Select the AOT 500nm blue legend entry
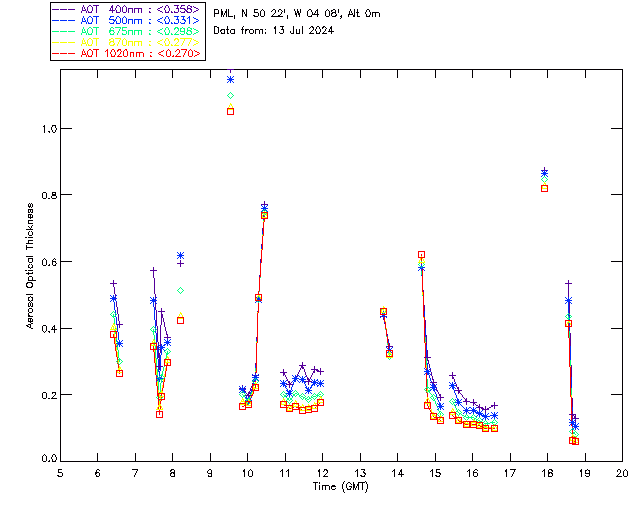Screen dimensions: 640x512 (x=126, y=20)
